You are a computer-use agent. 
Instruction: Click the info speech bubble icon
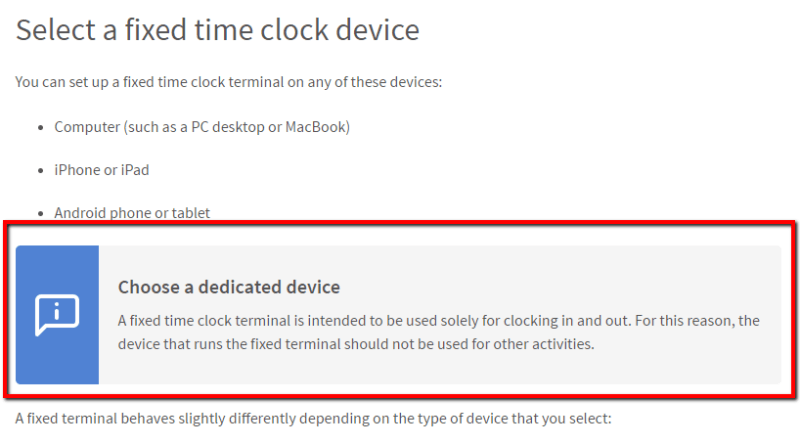point(57,315)
